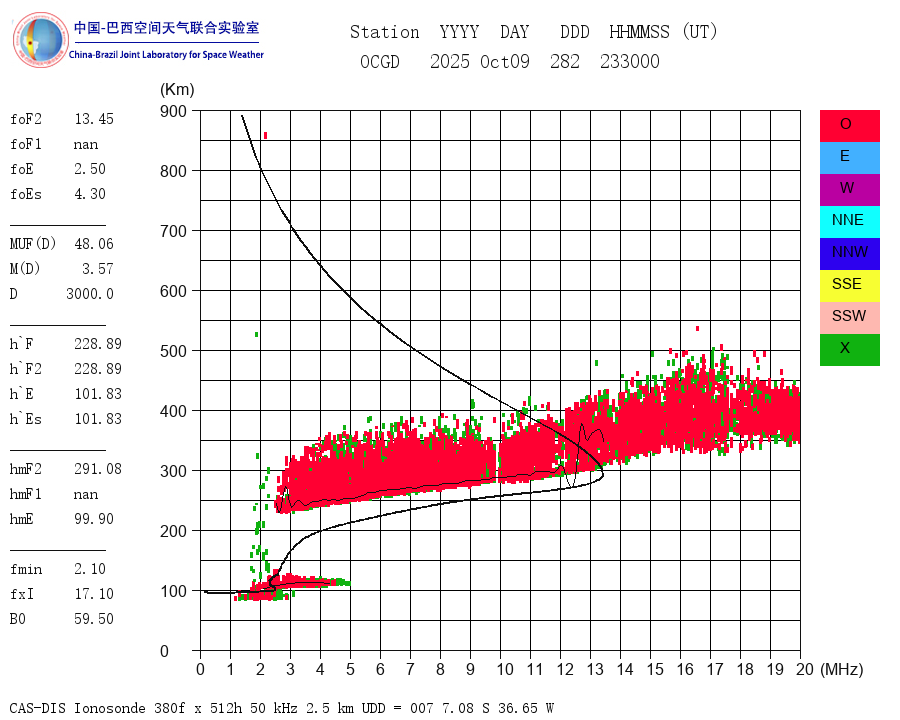This screenshot has width=900, height=720.
Task: Click the B0 value 59.50
Action: pyautogui.click(x=94, y=619)
